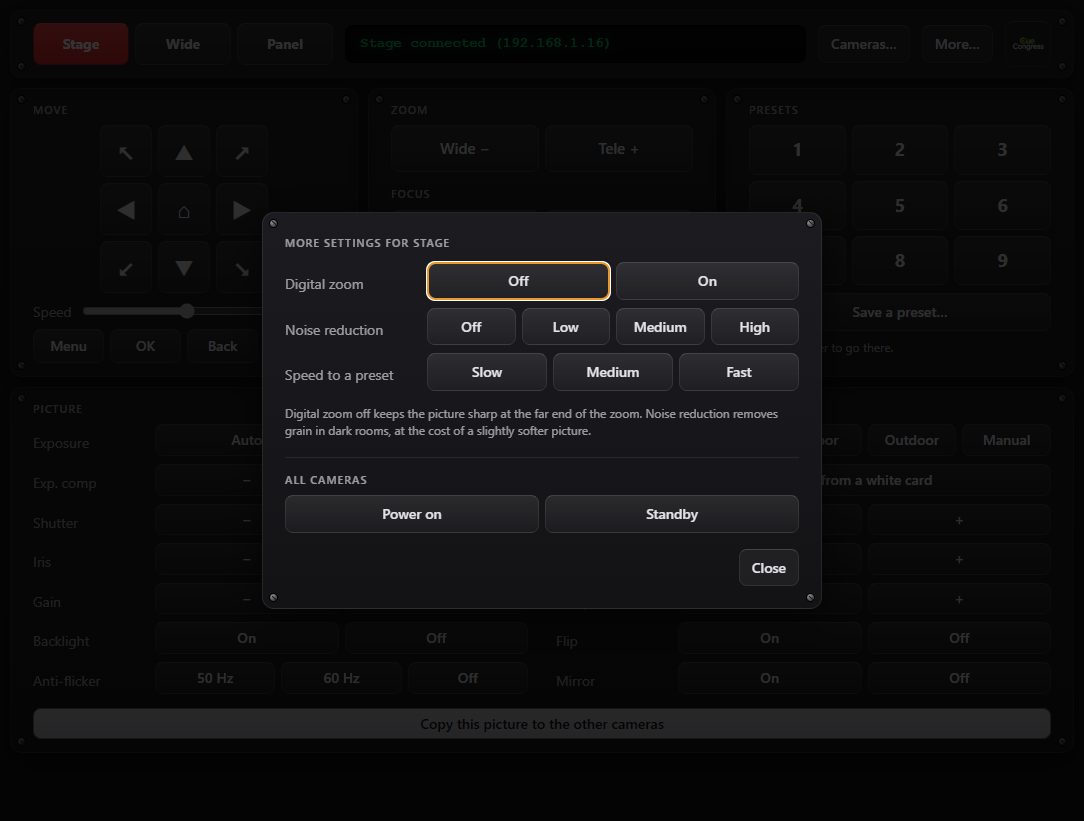The height and width of the screenshot is (821, 1084).
Task: Zoom in with Tele + button
Action: 619,149
